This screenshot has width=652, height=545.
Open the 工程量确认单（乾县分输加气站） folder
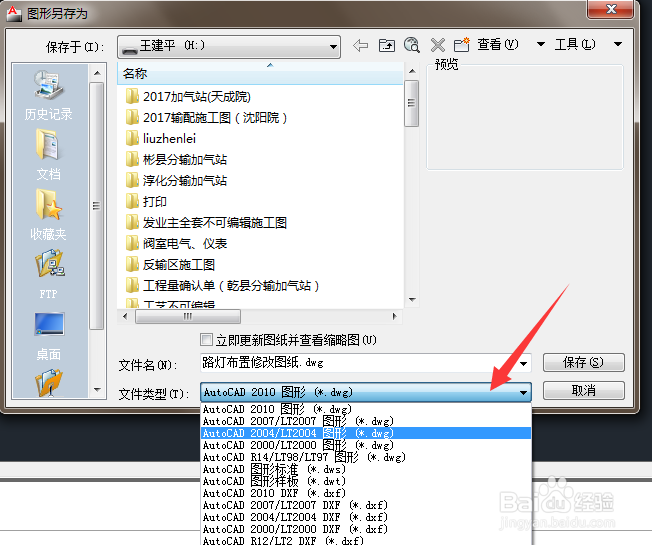click(x=222, y=286)
